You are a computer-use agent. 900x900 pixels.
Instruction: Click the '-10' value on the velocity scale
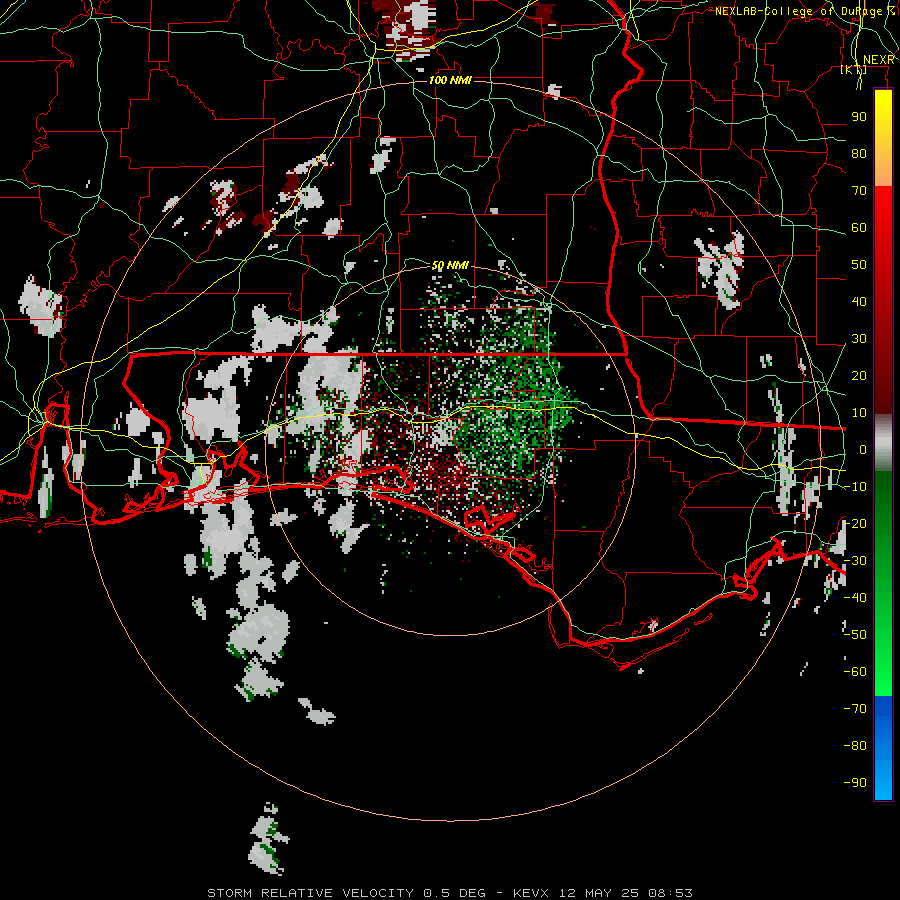[x=855, y=487]
